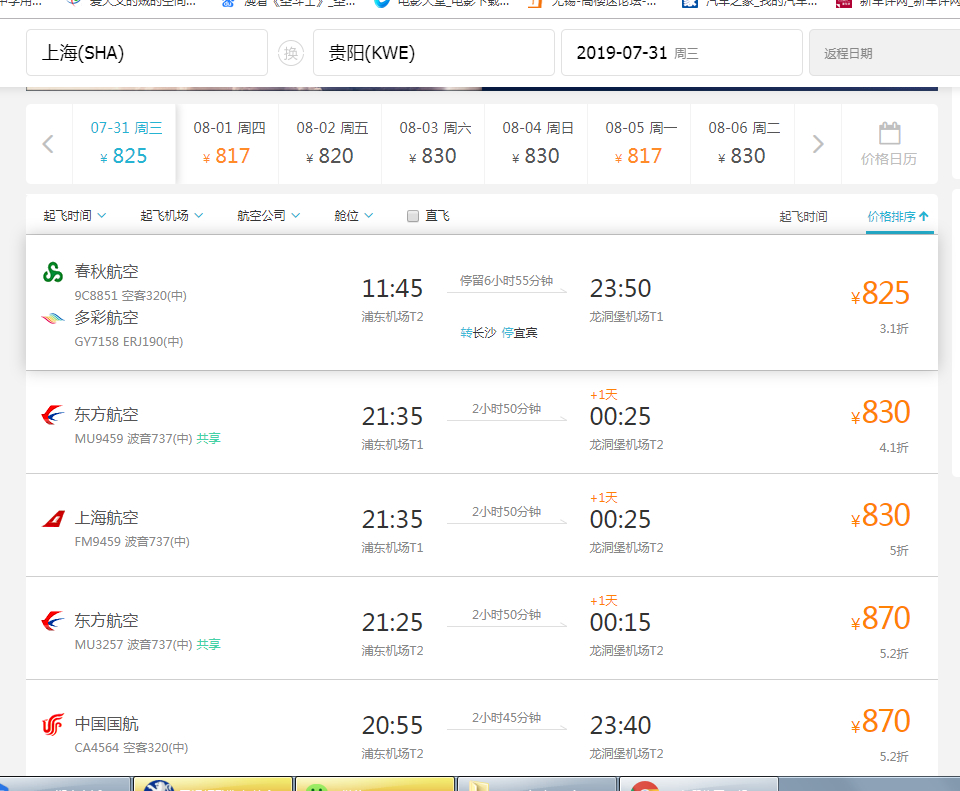Expand the 航空公司 filter dropdown
960x791 pixels.
coord(268,216)
